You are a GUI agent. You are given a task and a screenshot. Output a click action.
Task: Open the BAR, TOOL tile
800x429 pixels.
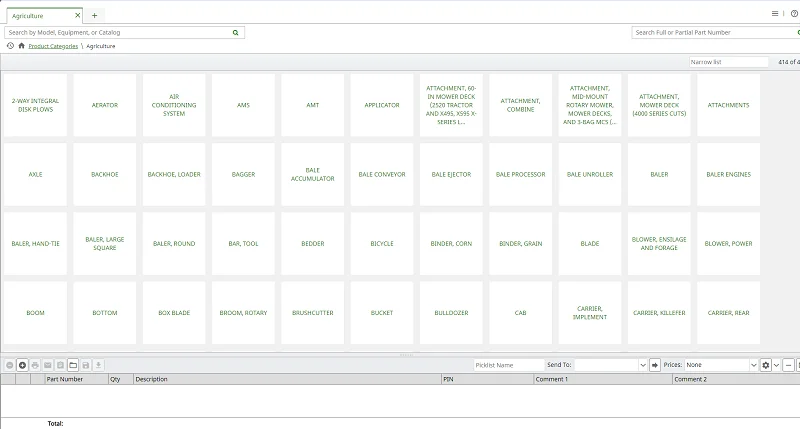click(x=243, y=244)
